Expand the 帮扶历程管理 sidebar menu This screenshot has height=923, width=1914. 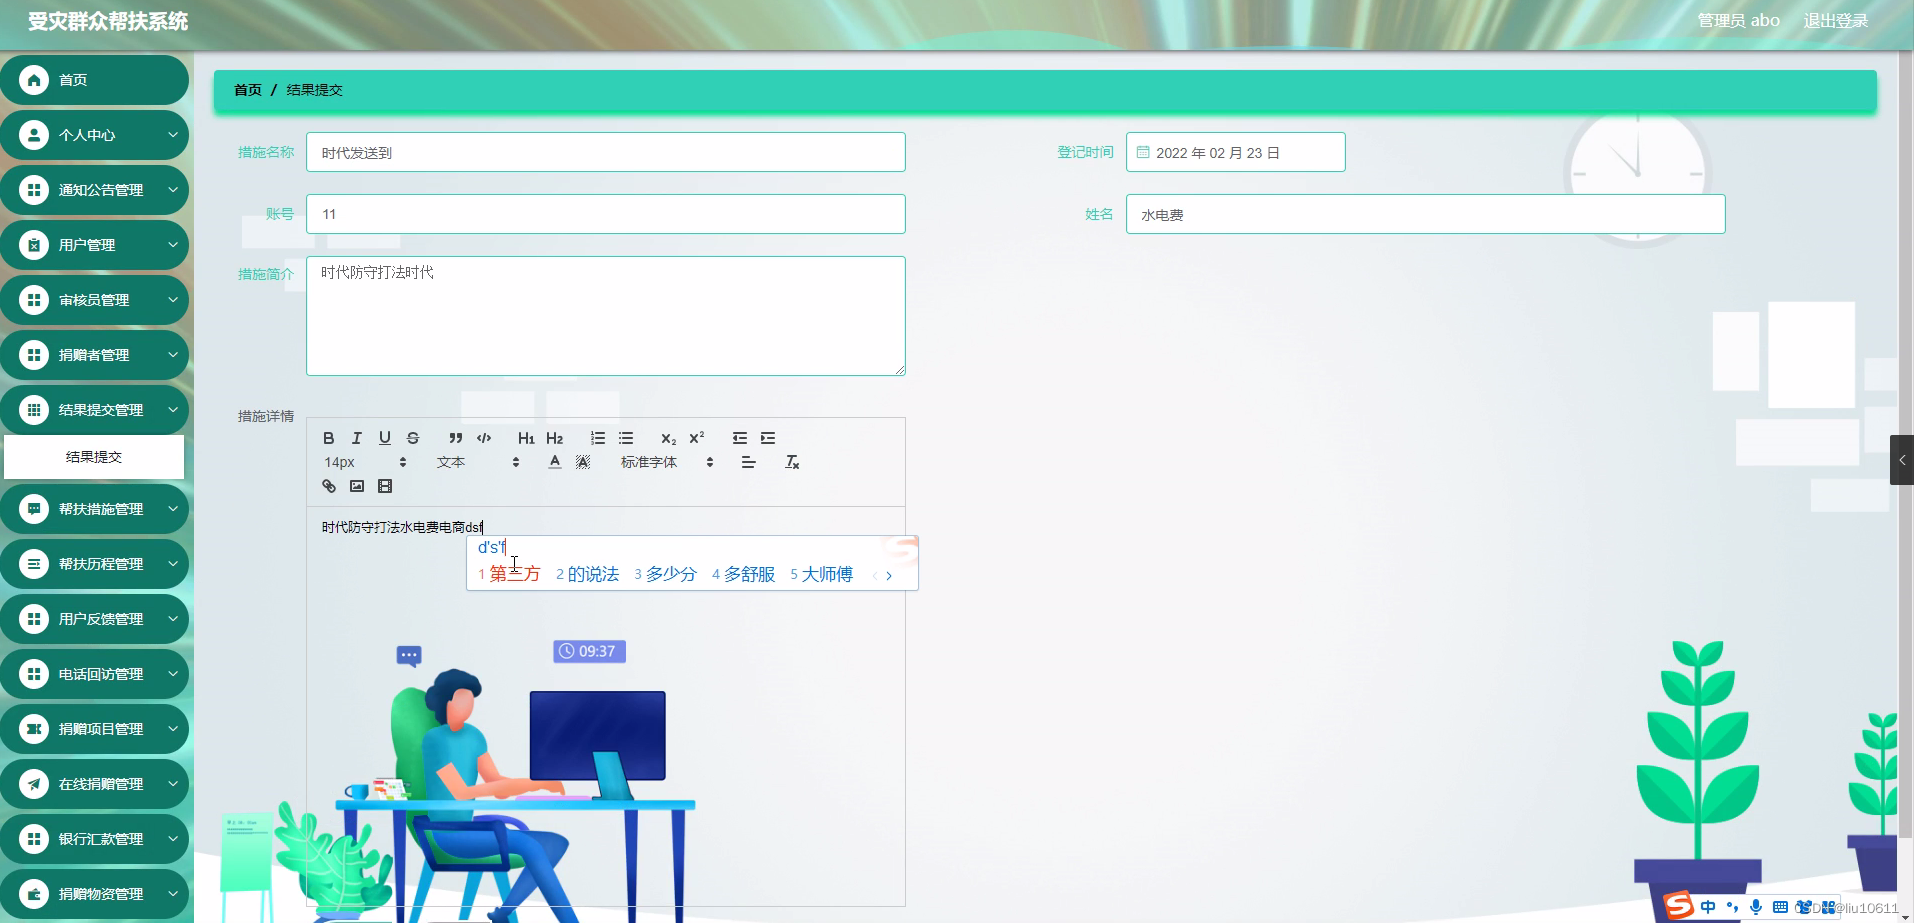[x=94, y=564]
